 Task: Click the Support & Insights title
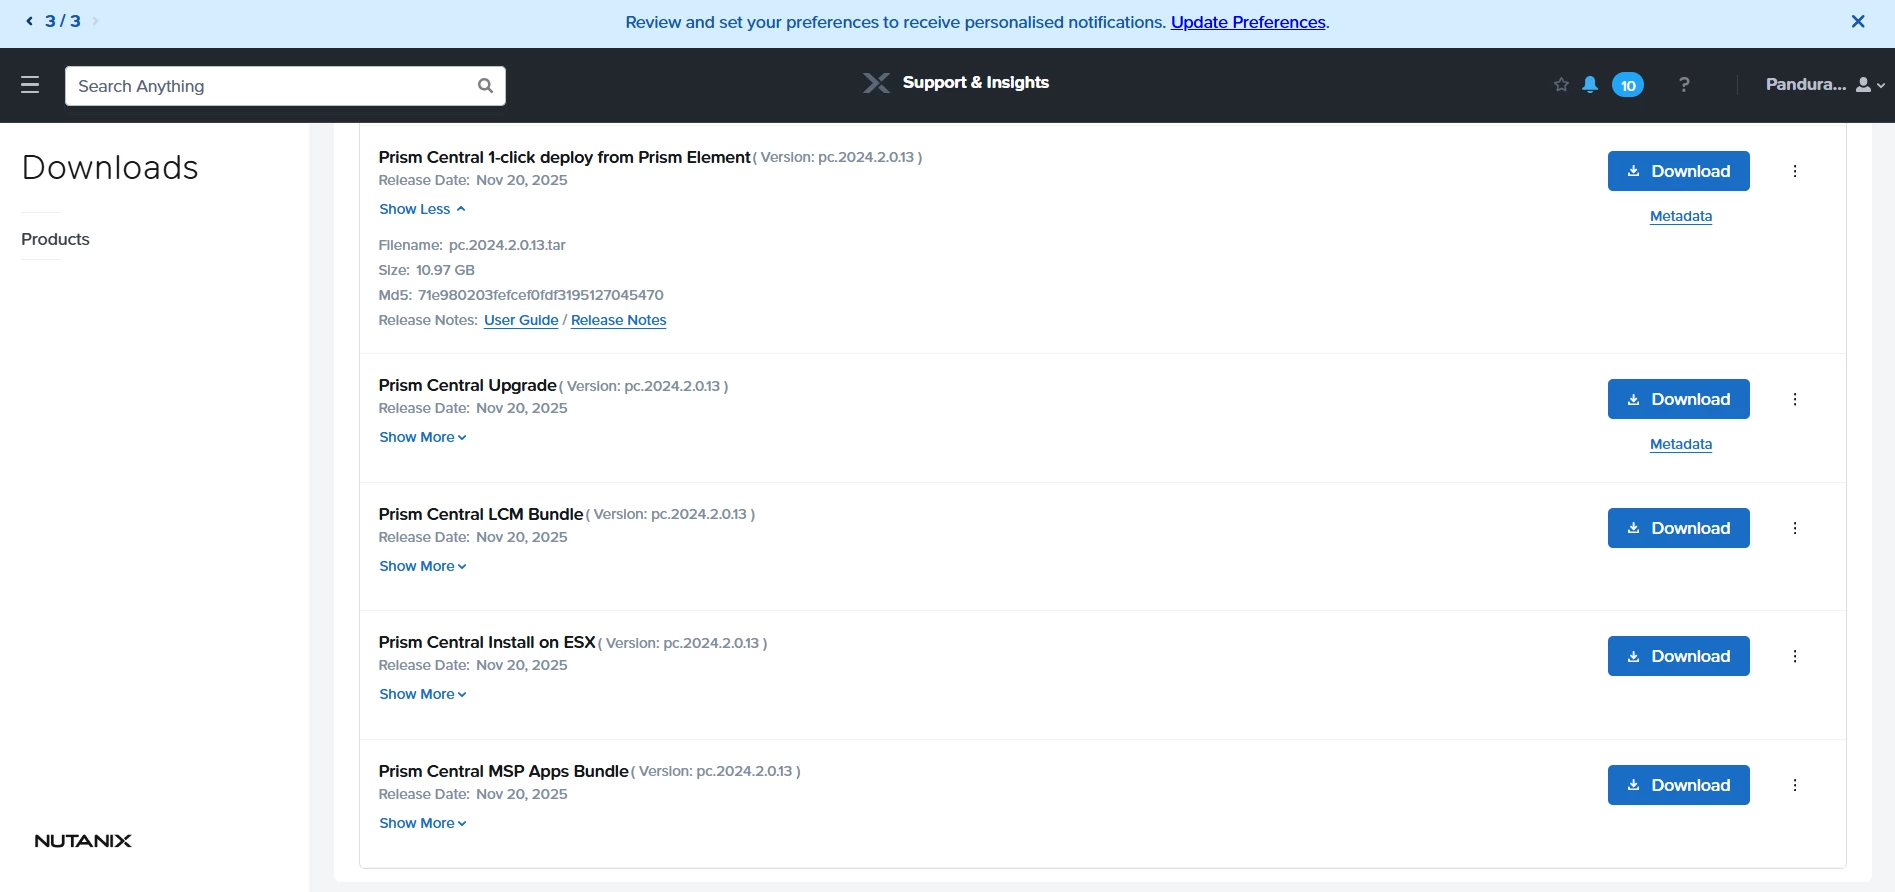[x=975, y=83]
